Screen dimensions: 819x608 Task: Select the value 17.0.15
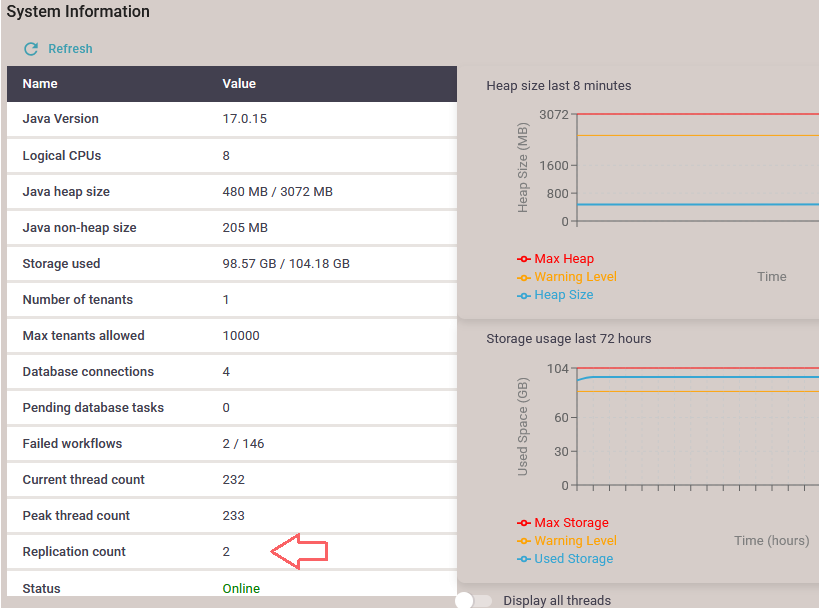244,119
